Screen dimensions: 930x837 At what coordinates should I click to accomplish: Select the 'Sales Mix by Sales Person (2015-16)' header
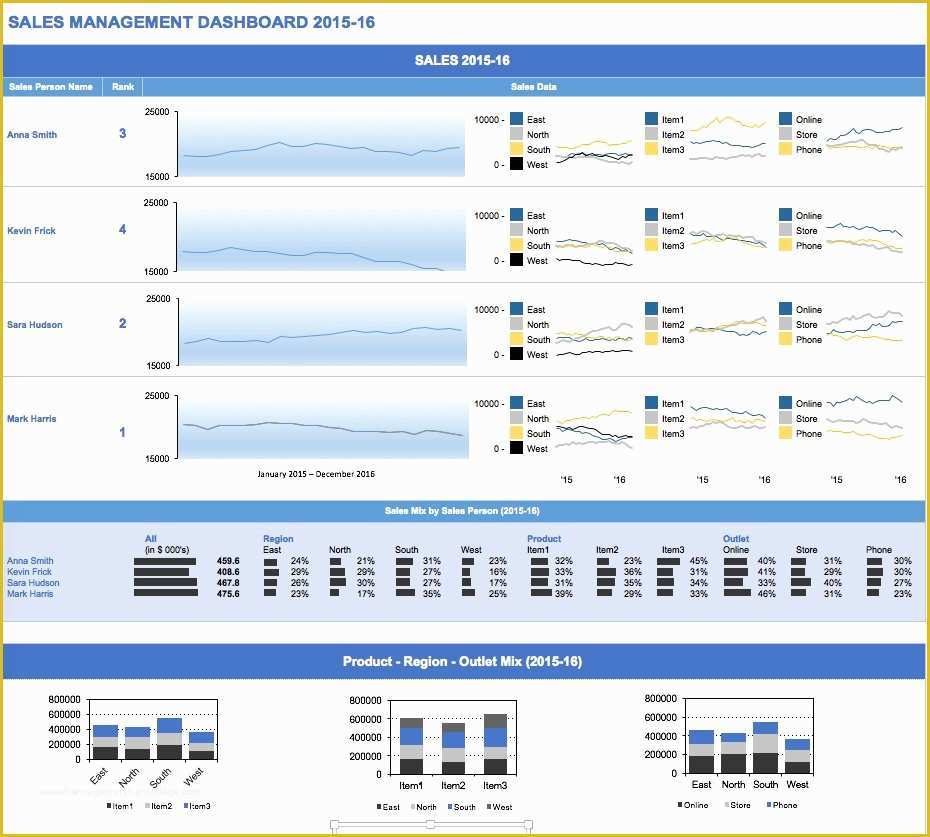pyautogui.click(x=463, y=511)
